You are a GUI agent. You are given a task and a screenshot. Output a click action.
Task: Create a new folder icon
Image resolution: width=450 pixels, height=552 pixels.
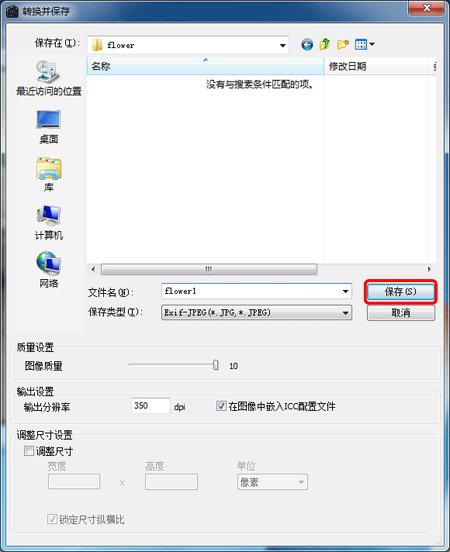click(x=343, y=44)
